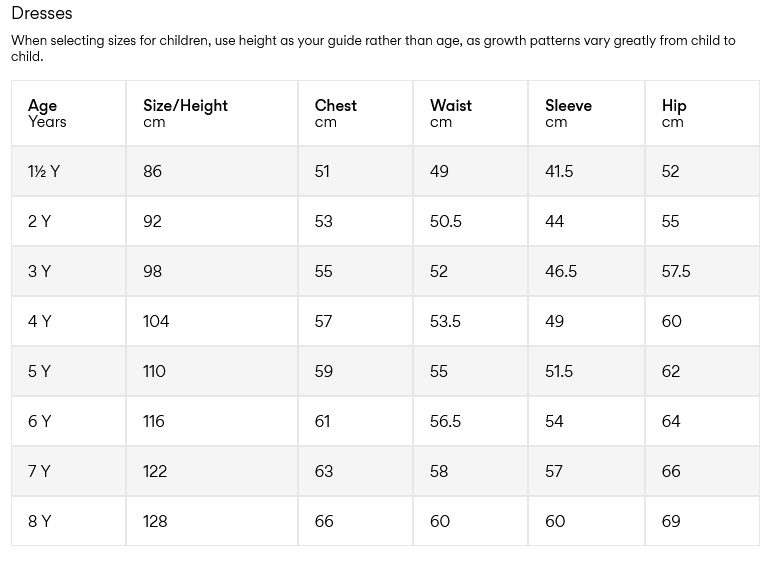Click the 8 Y age cell
Screen dimensions: 760x562
pyautogui.click(x=39, y=521)
